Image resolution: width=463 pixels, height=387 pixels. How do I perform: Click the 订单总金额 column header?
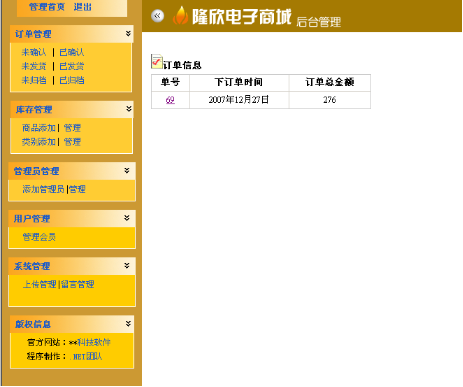(330, 82)
